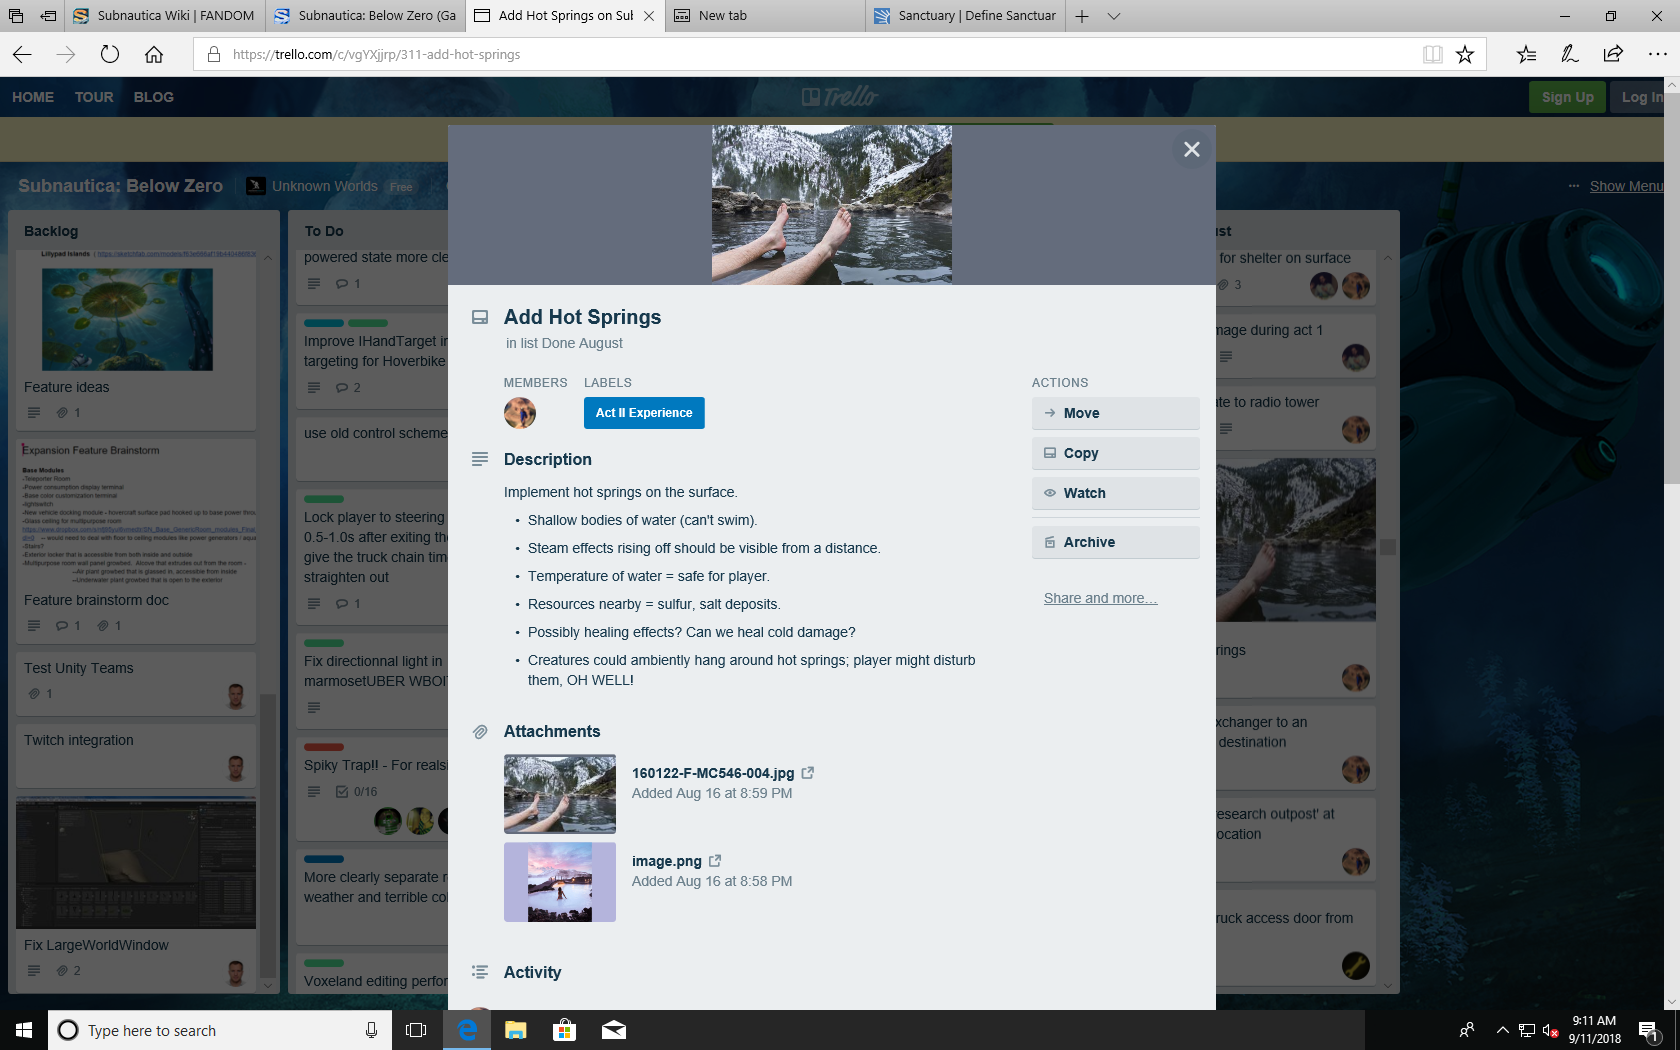1680x1050 pixels.
Task: Open the TOUR menu item
Action: 94,97
